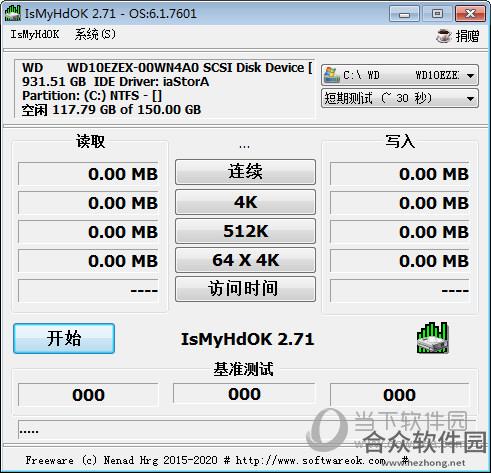Click the Partition: (C:) NTFS line
Screen dimensions: 491x473
(x=92, y=96)
